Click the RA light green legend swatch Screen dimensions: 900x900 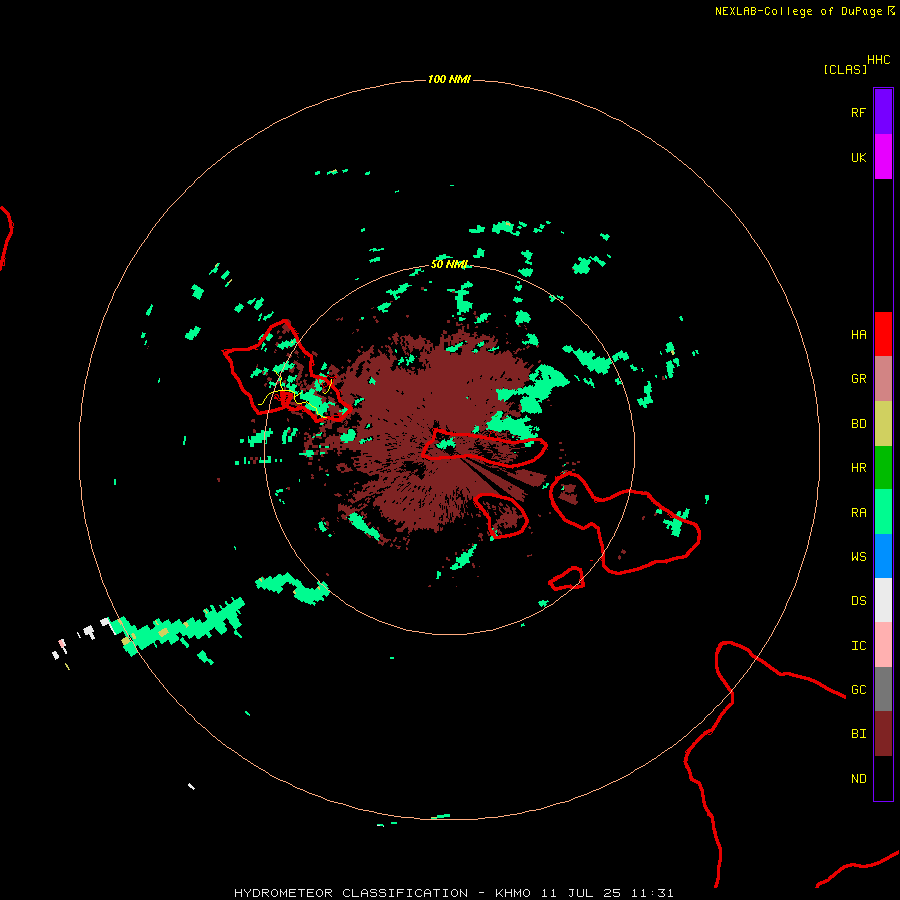[883, 512]
